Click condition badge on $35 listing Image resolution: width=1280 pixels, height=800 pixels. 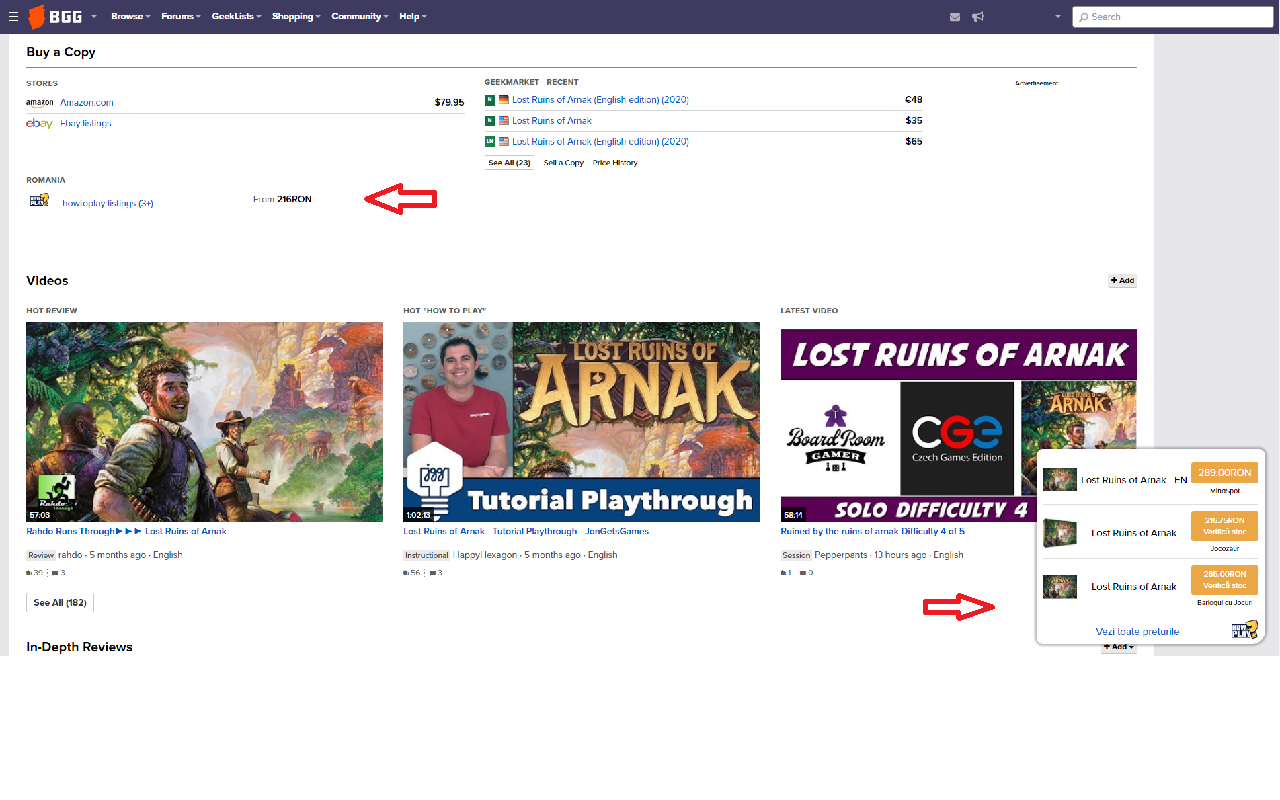tap(490, 120)
